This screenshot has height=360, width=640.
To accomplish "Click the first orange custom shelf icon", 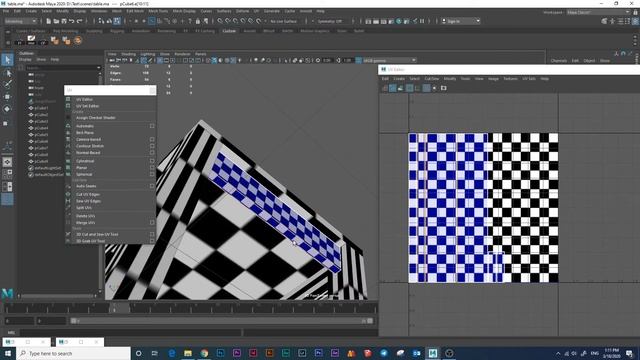I will coord(55,40).
